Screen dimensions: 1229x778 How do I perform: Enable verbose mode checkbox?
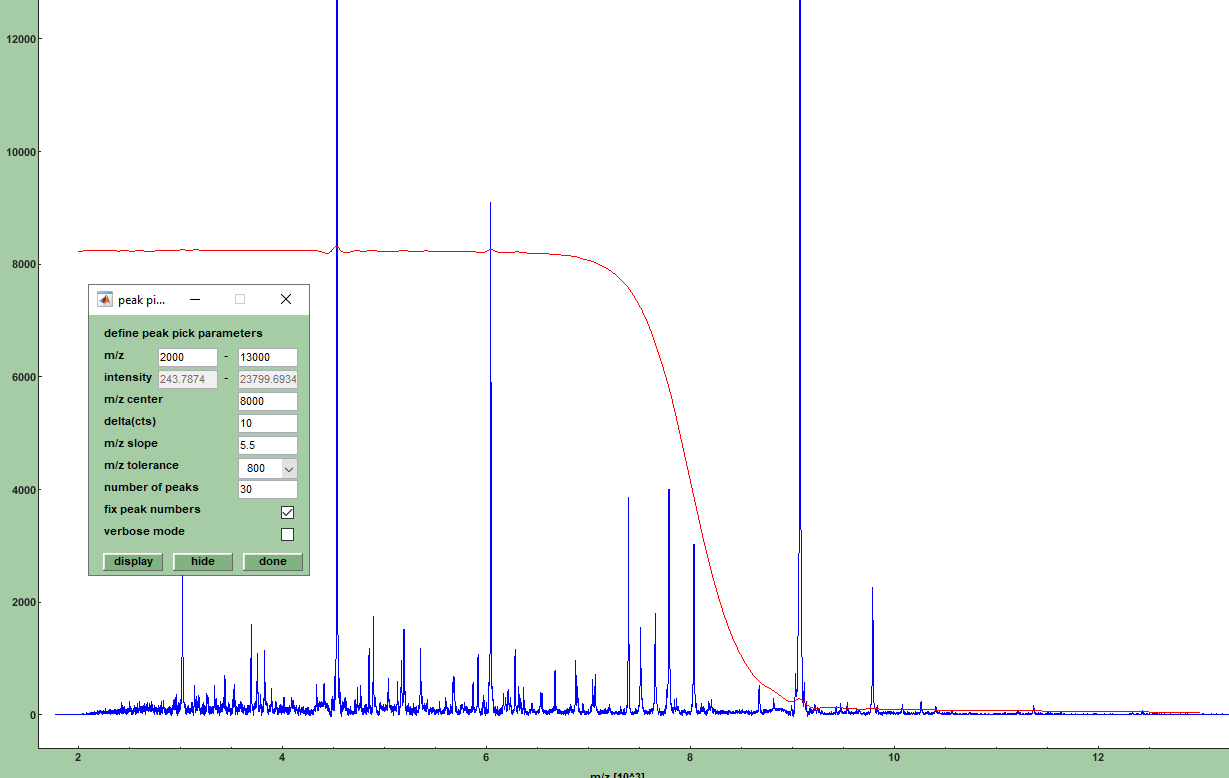[x=287, y=534]
